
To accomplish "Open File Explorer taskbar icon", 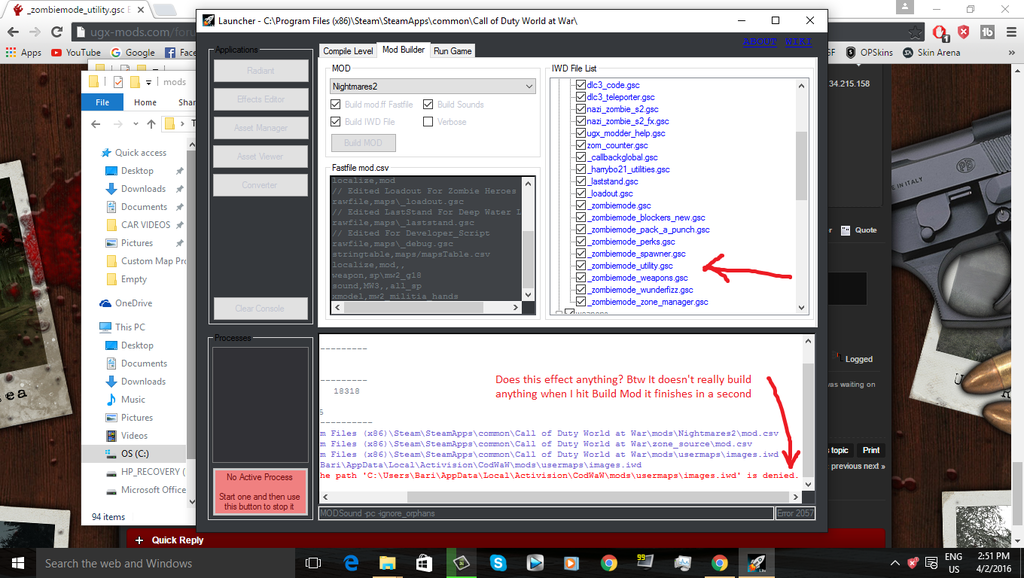I will tap(387, 563).
